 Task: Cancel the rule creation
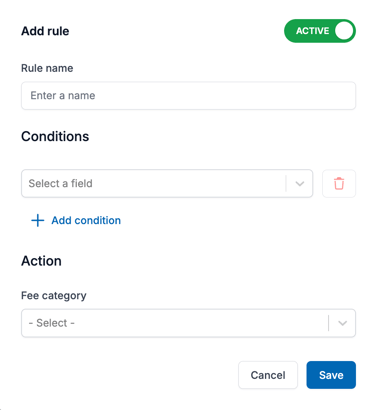[268, 375]
